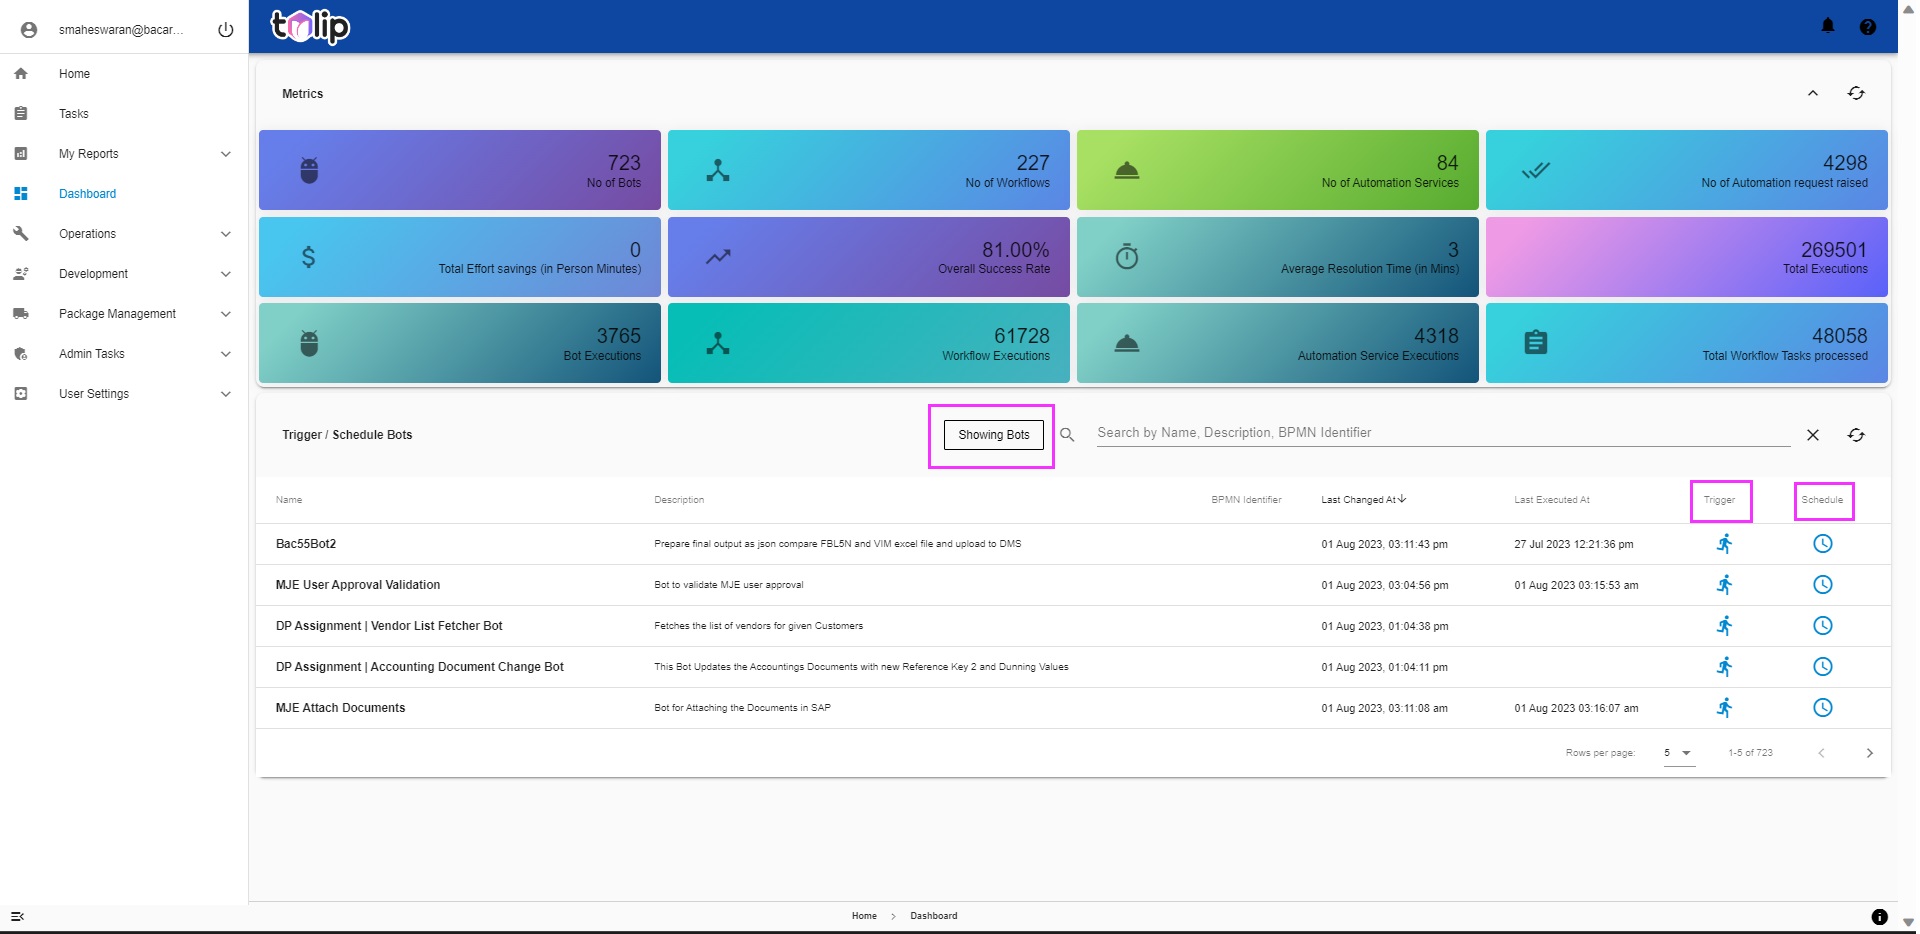Sort by Last Changed At column
This screenshot has height=934, width=1920.
1364,500
